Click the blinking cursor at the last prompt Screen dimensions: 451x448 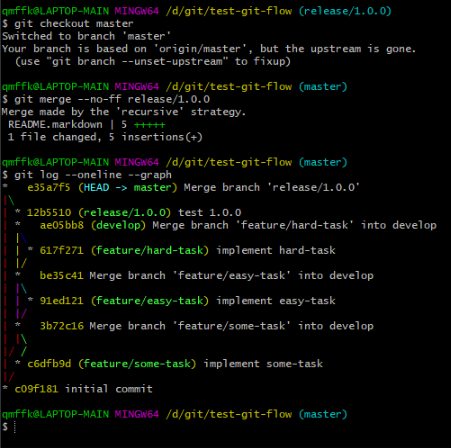[x=15, y=427]
